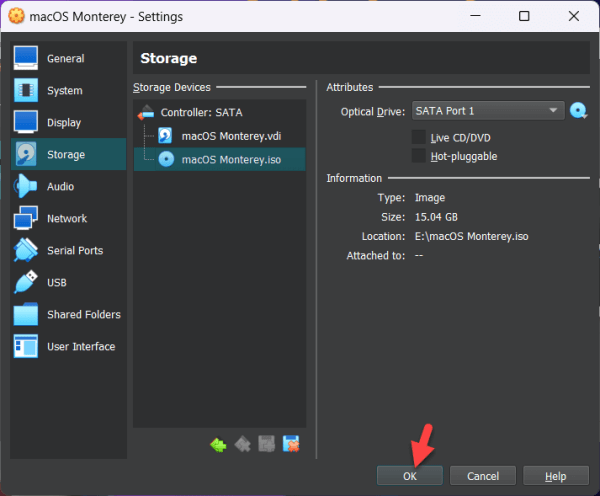Enable the Live CD/DVD checkbox
This screenshot has width=600, height=496.
pos(419,137)
